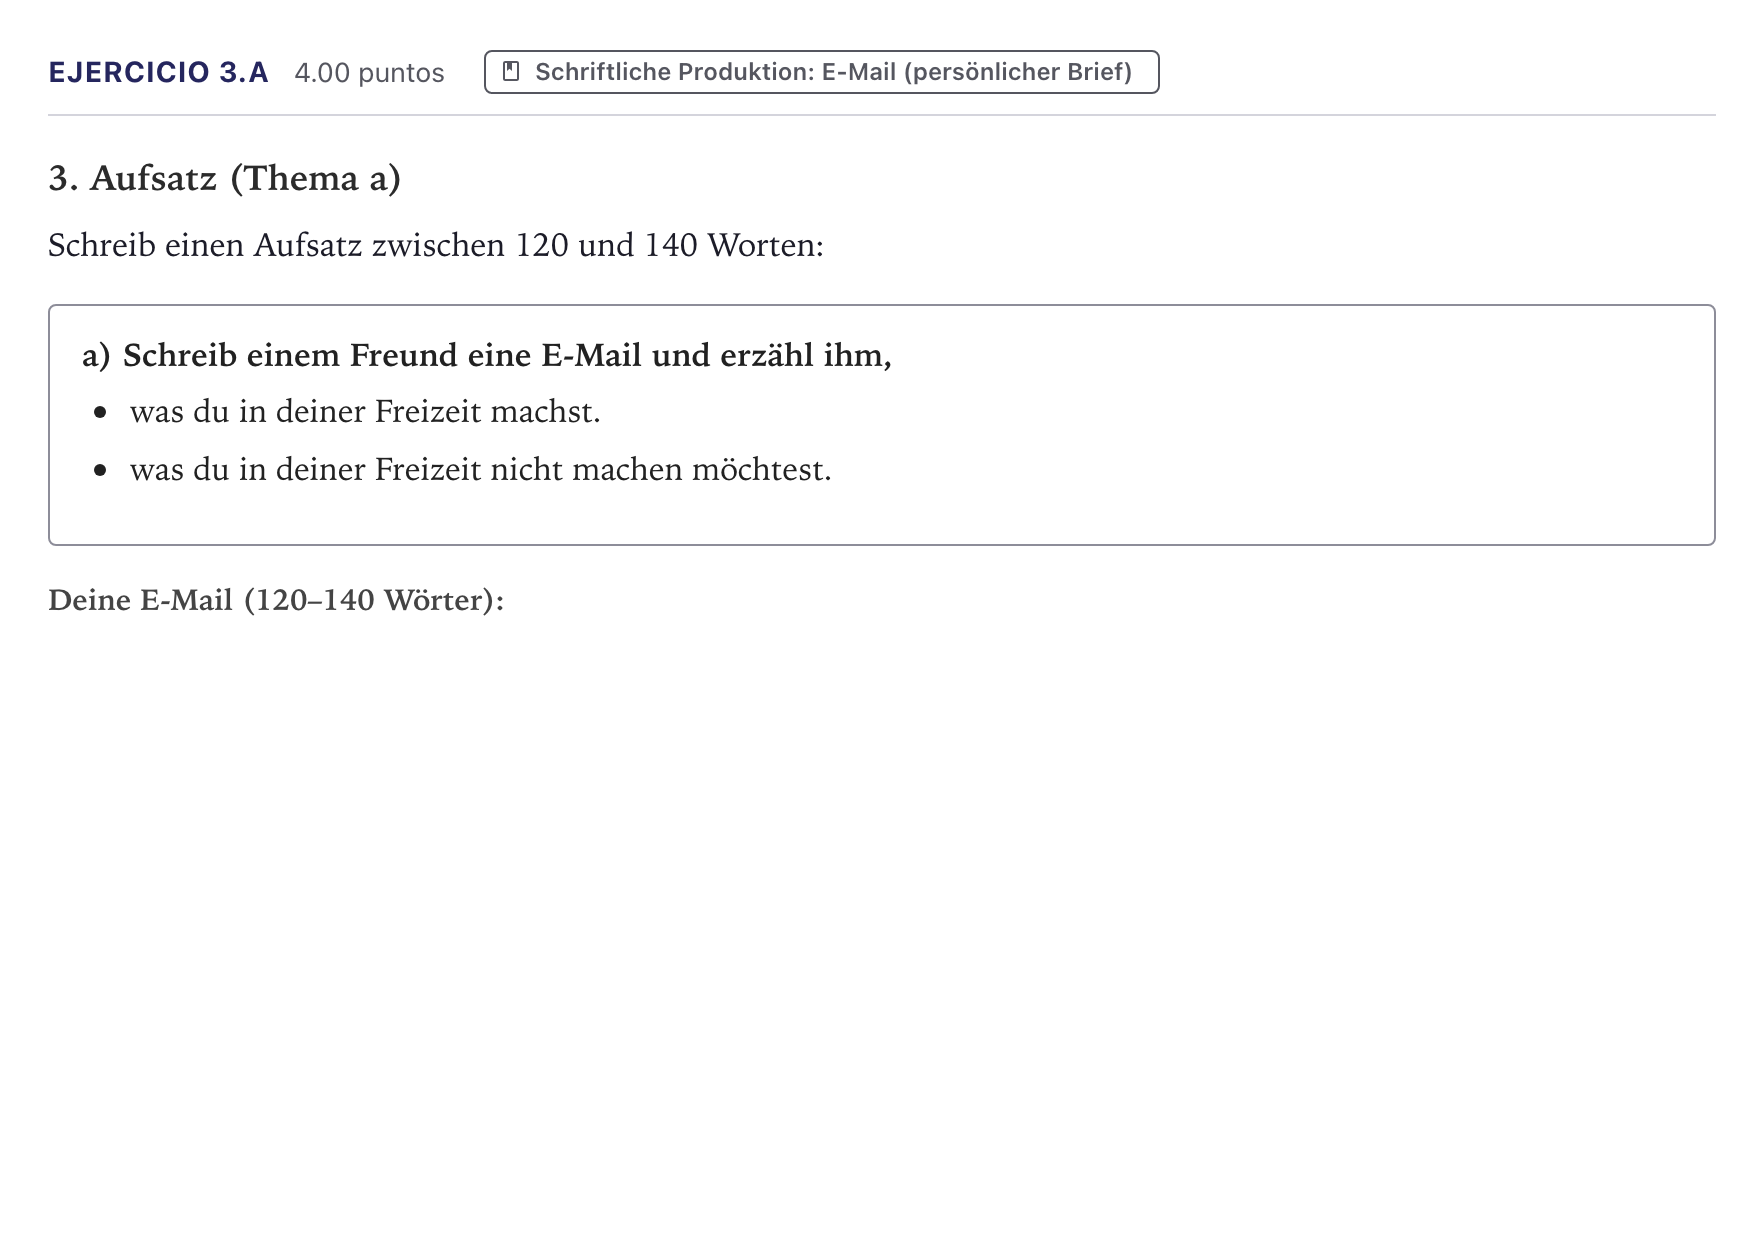Viewport: 1764px width, 1250px height.
Task: Click the 4.00 puntos score label
Action: point(369,73)
